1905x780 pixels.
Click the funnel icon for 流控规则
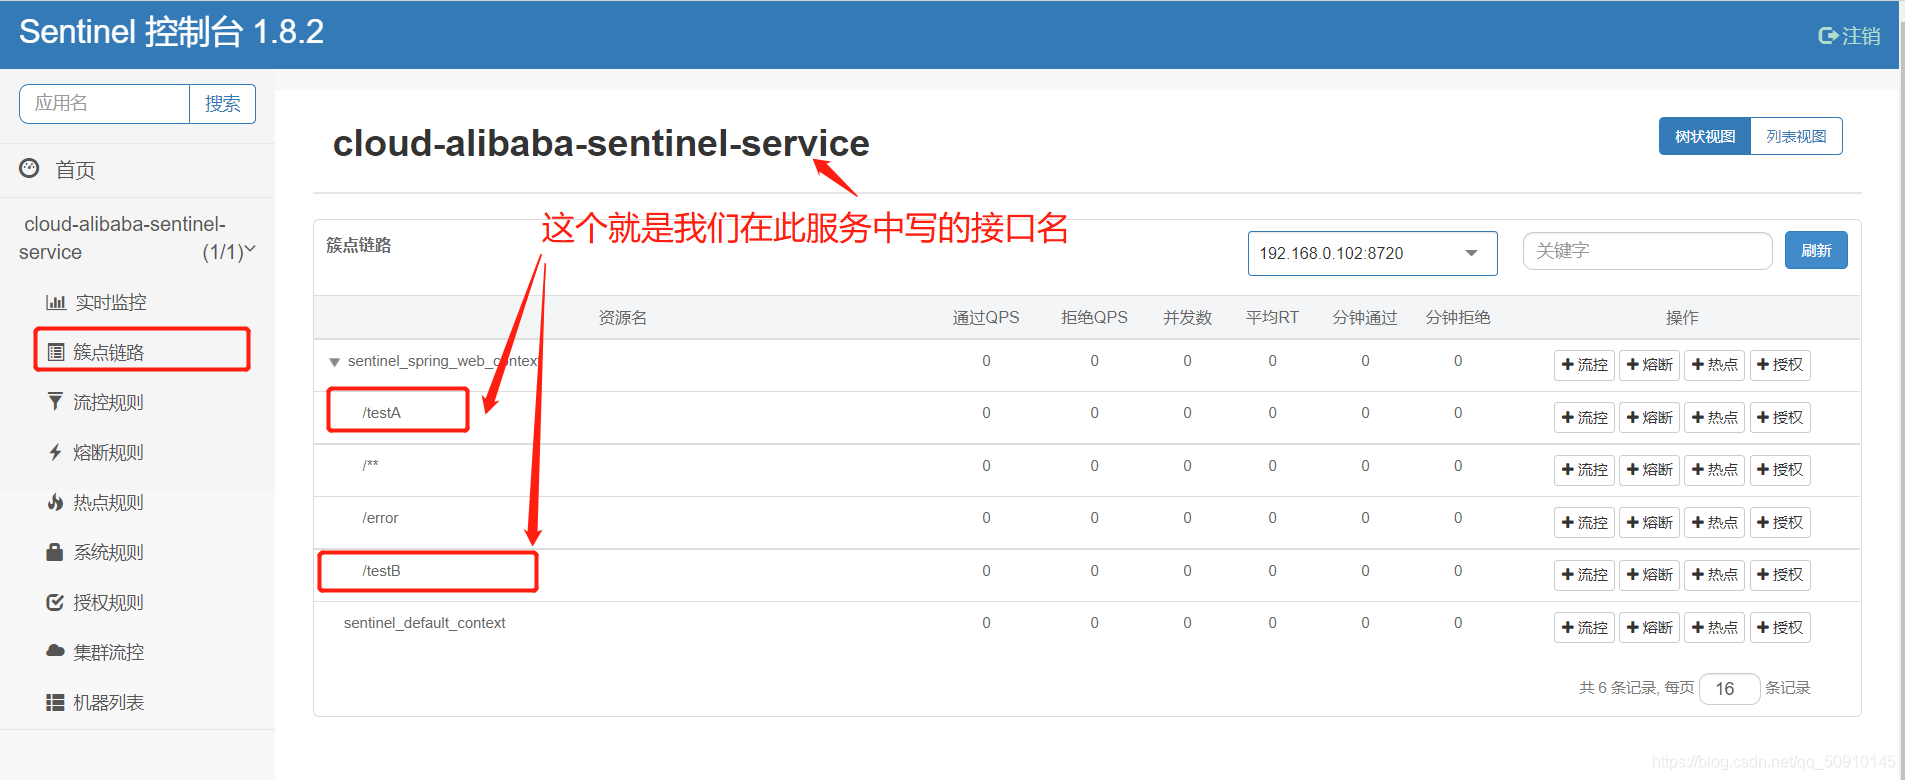coord(55,401)
